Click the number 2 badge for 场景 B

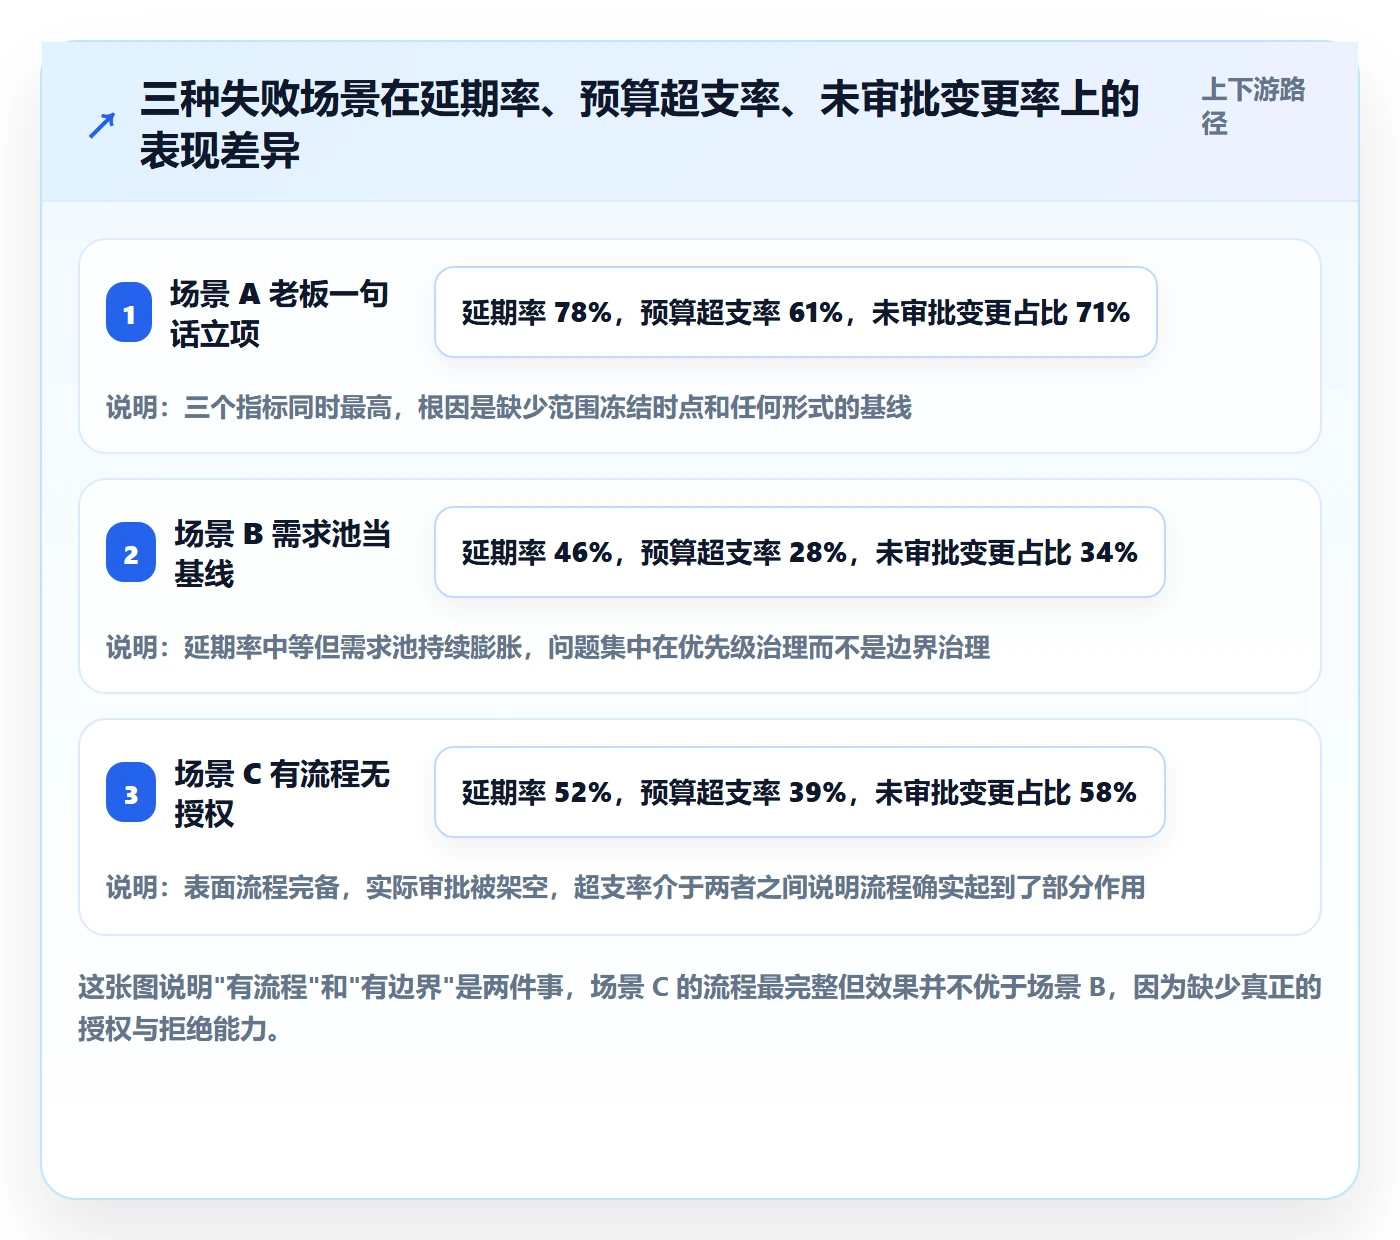131,553
